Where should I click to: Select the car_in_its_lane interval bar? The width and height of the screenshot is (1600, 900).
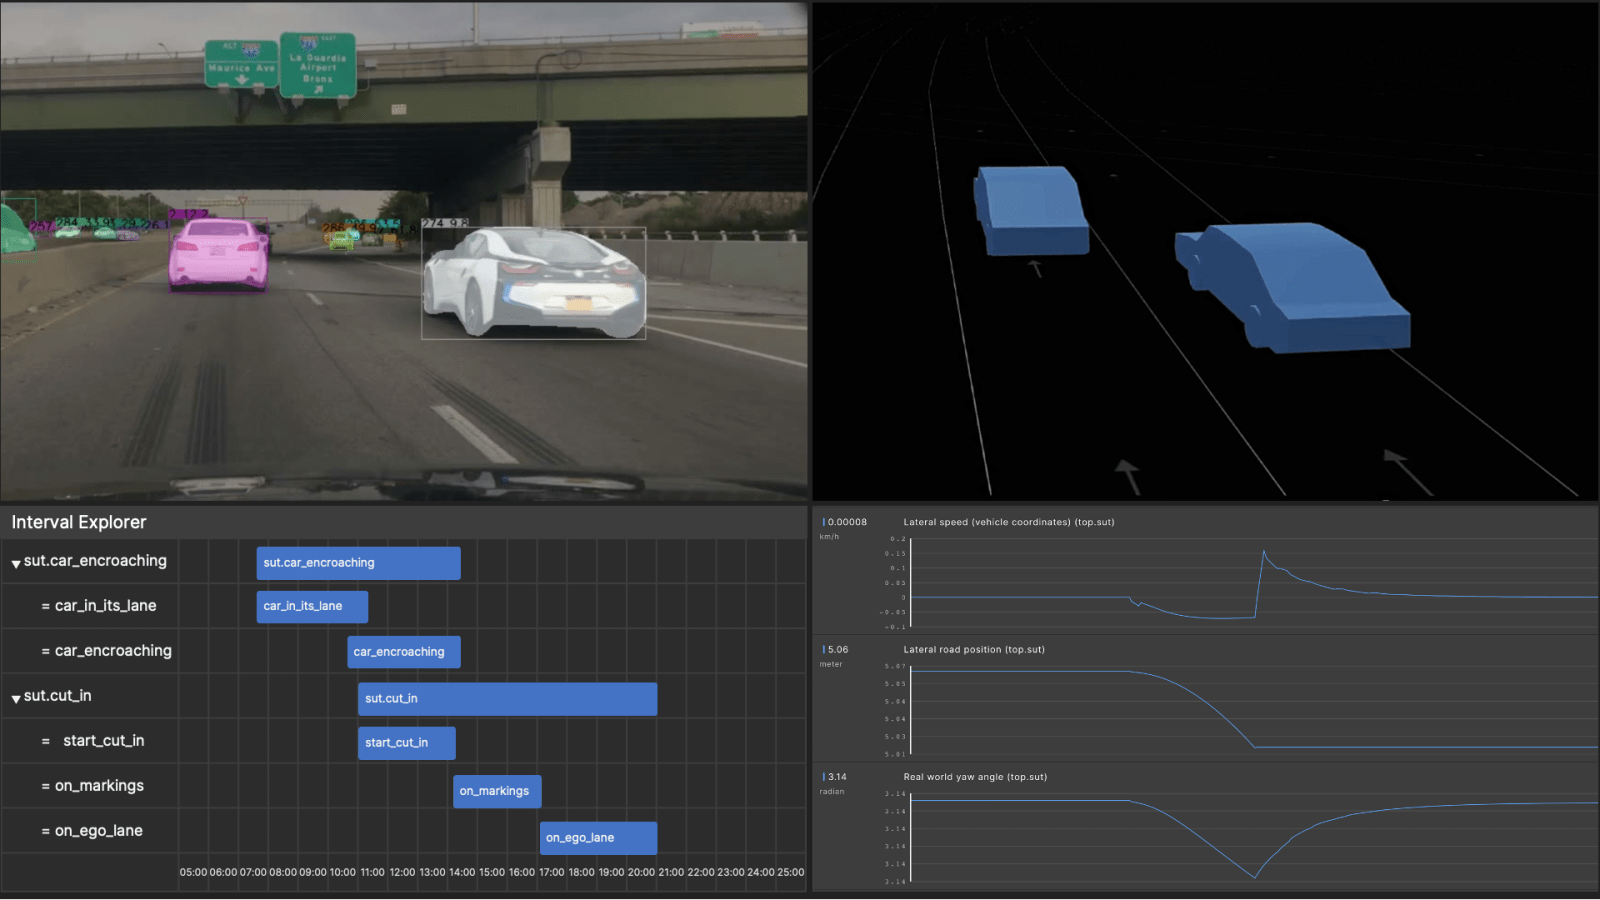[312, 606]
